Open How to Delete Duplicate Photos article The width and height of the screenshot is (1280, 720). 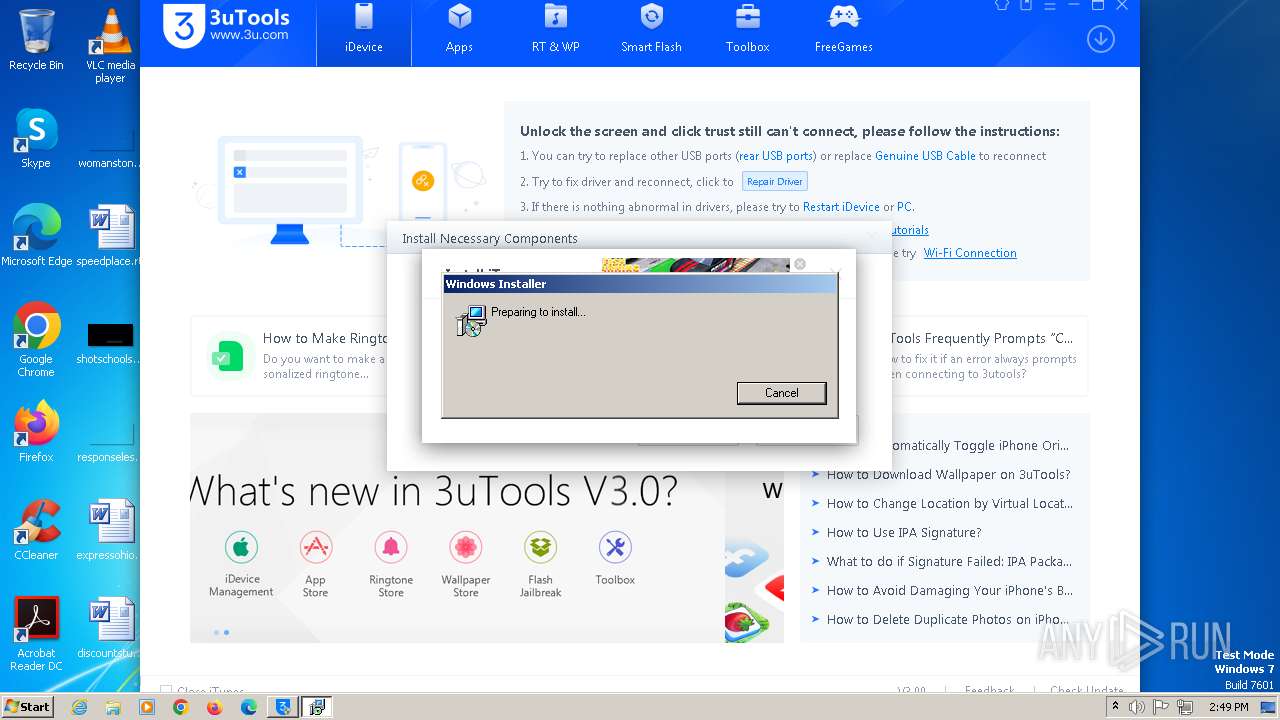pyautogui.click(x=948, y=620)
